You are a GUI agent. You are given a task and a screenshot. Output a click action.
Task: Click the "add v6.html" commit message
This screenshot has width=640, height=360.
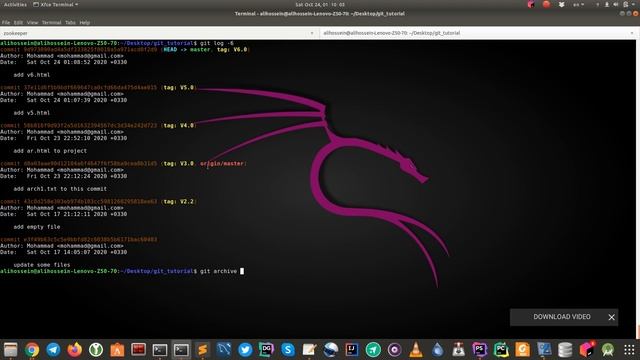31,75
